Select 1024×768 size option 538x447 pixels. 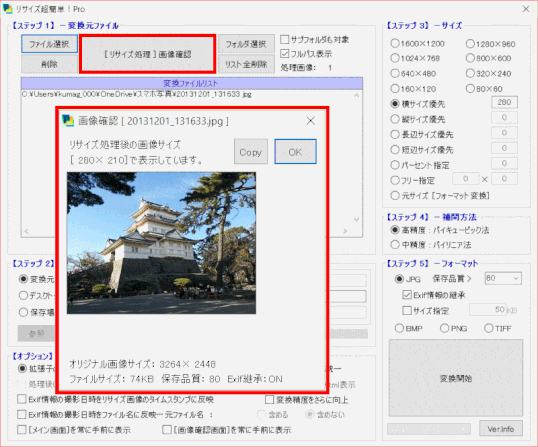pyautogui.click(x=395, y=58)
